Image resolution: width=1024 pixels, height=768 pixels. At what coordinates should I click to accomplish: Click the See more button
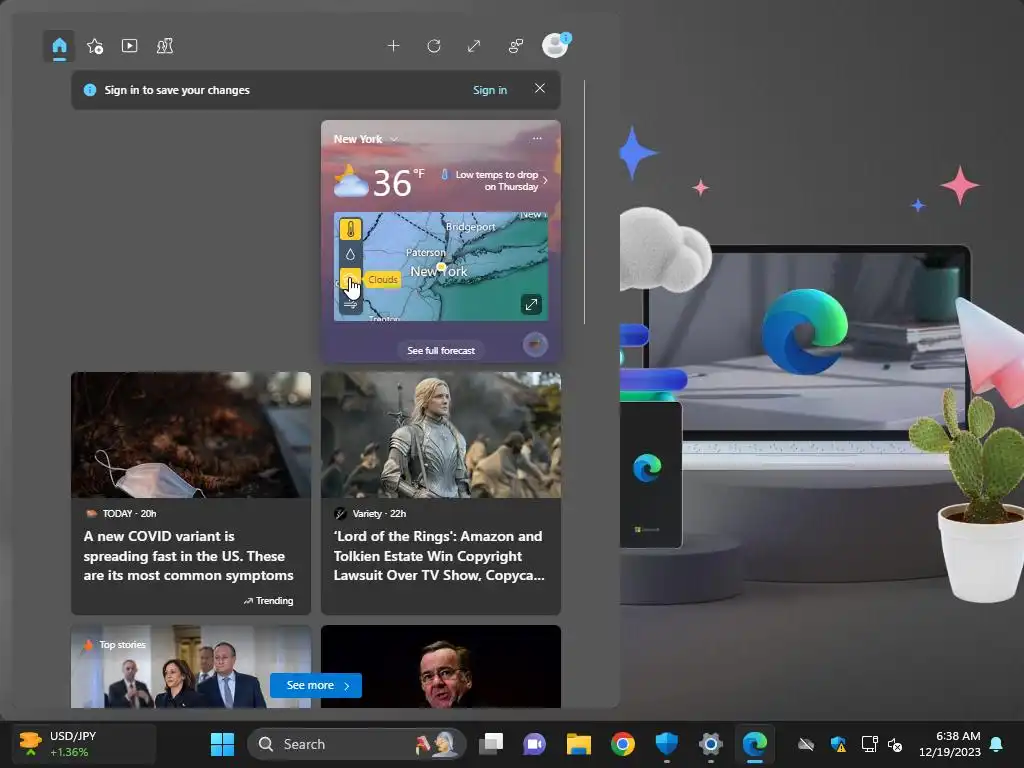(x=315, y=685)
